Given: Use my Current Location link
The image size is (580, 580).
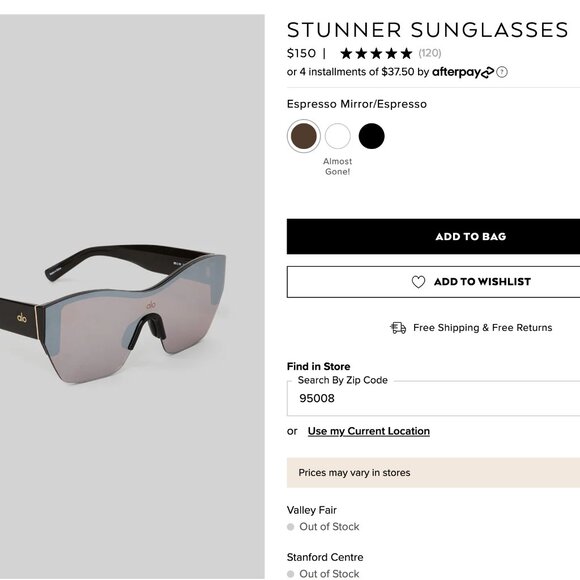Looking at the screenshot, I should pyautogui.click(x=368, y=431).
